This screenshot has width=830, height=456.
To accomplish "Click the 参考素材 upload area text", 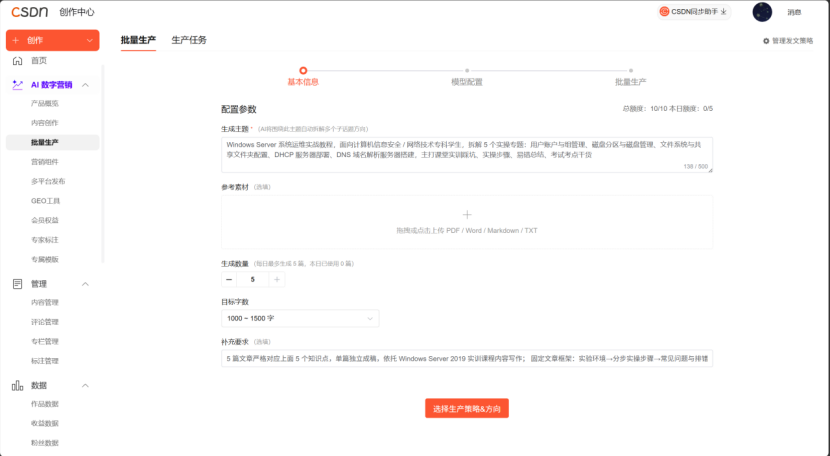I will tap(467, 230).
